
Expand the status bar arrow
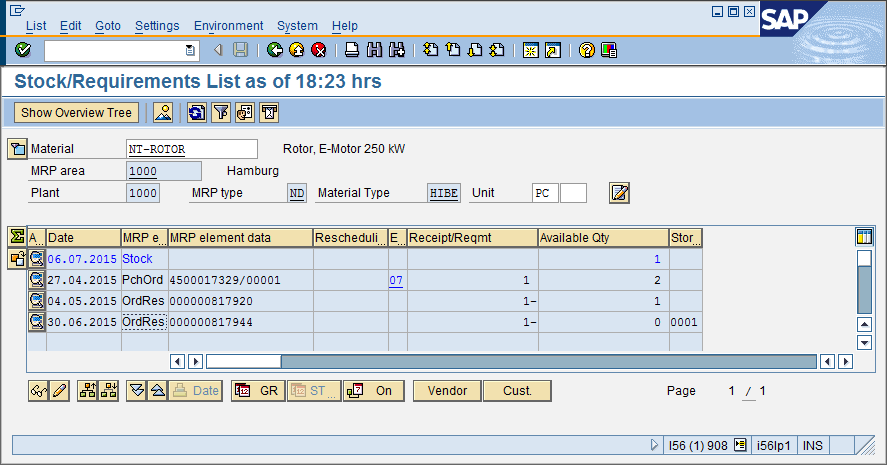pyautogui.click(x=654, y=445)
